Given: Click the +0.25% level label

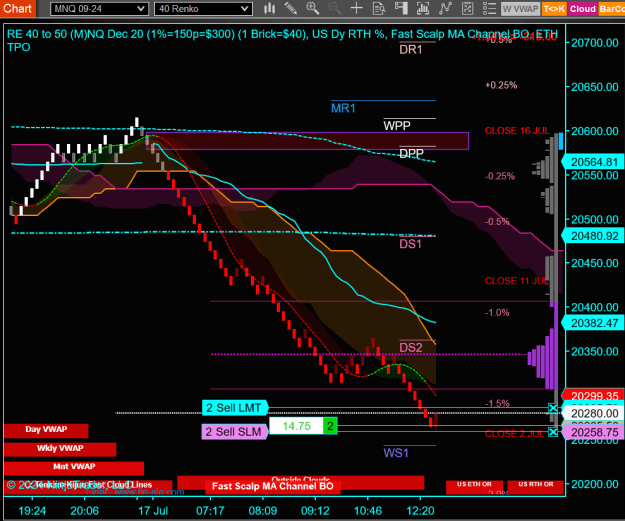Looking at the screenshot, I should tap(501, 85).
